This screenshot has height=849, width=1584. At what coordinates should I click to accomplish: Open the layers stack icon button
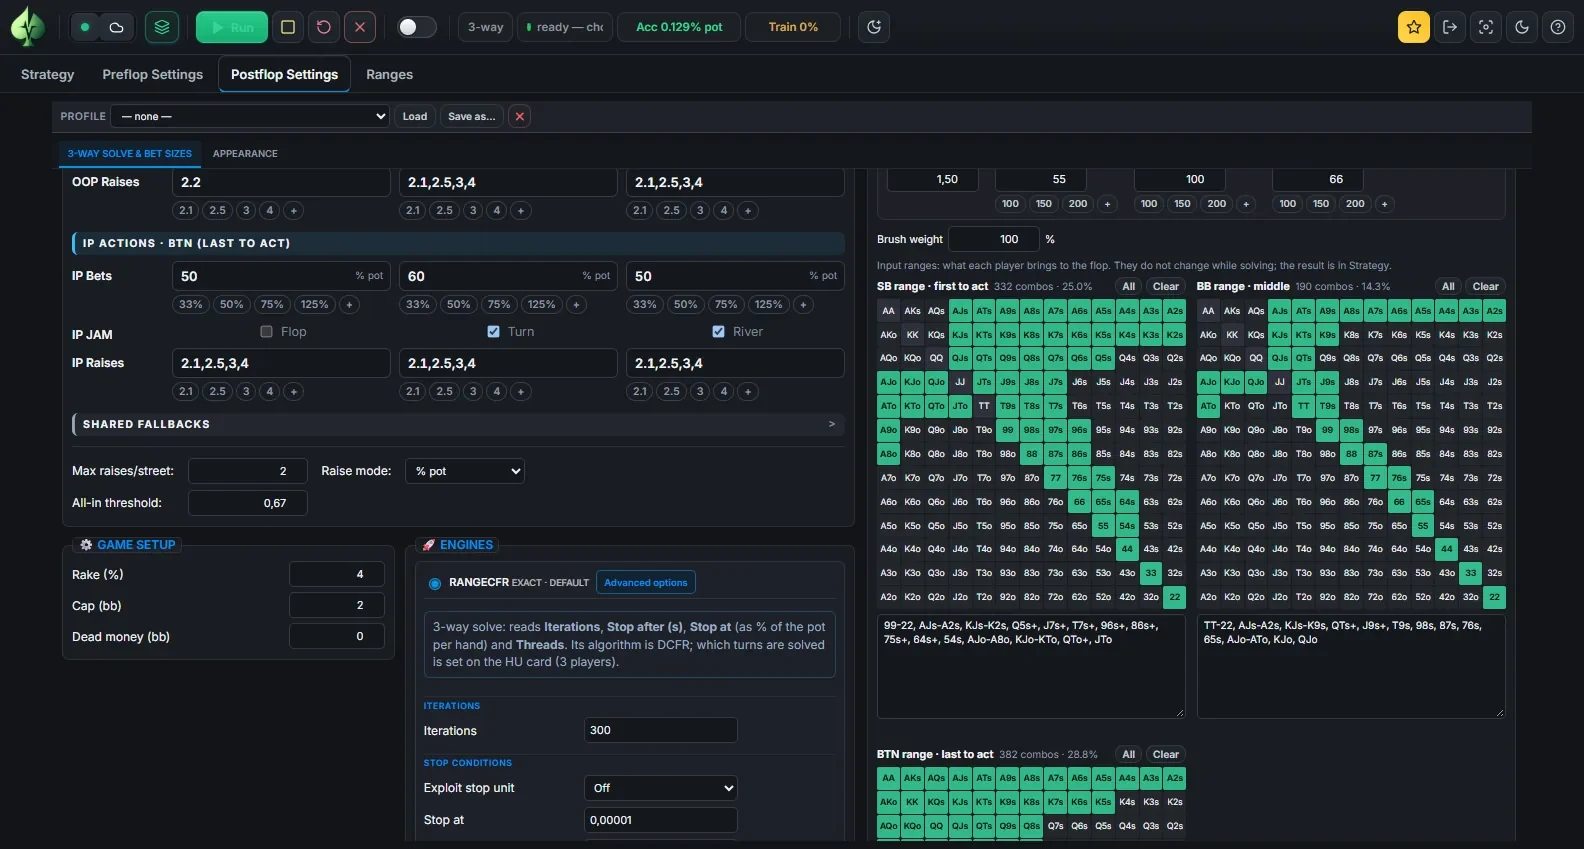[x=162, y=27]
